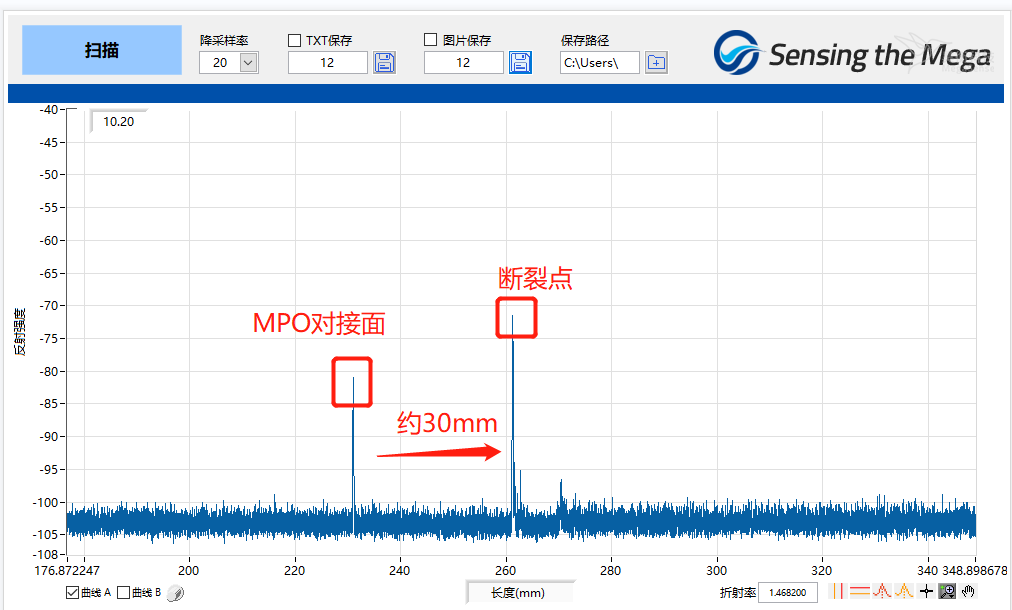Enable the TXT保存 checkbox
The height and width of the screenshot is (610, 1012).
pyautogui.click(x=294, y=40)
